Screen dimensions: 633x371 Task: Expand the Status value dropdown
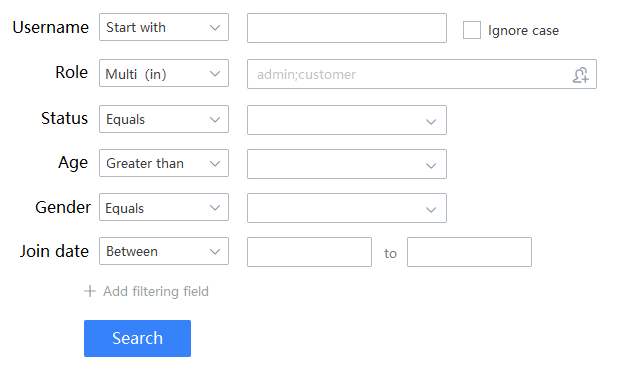(347, 120)
